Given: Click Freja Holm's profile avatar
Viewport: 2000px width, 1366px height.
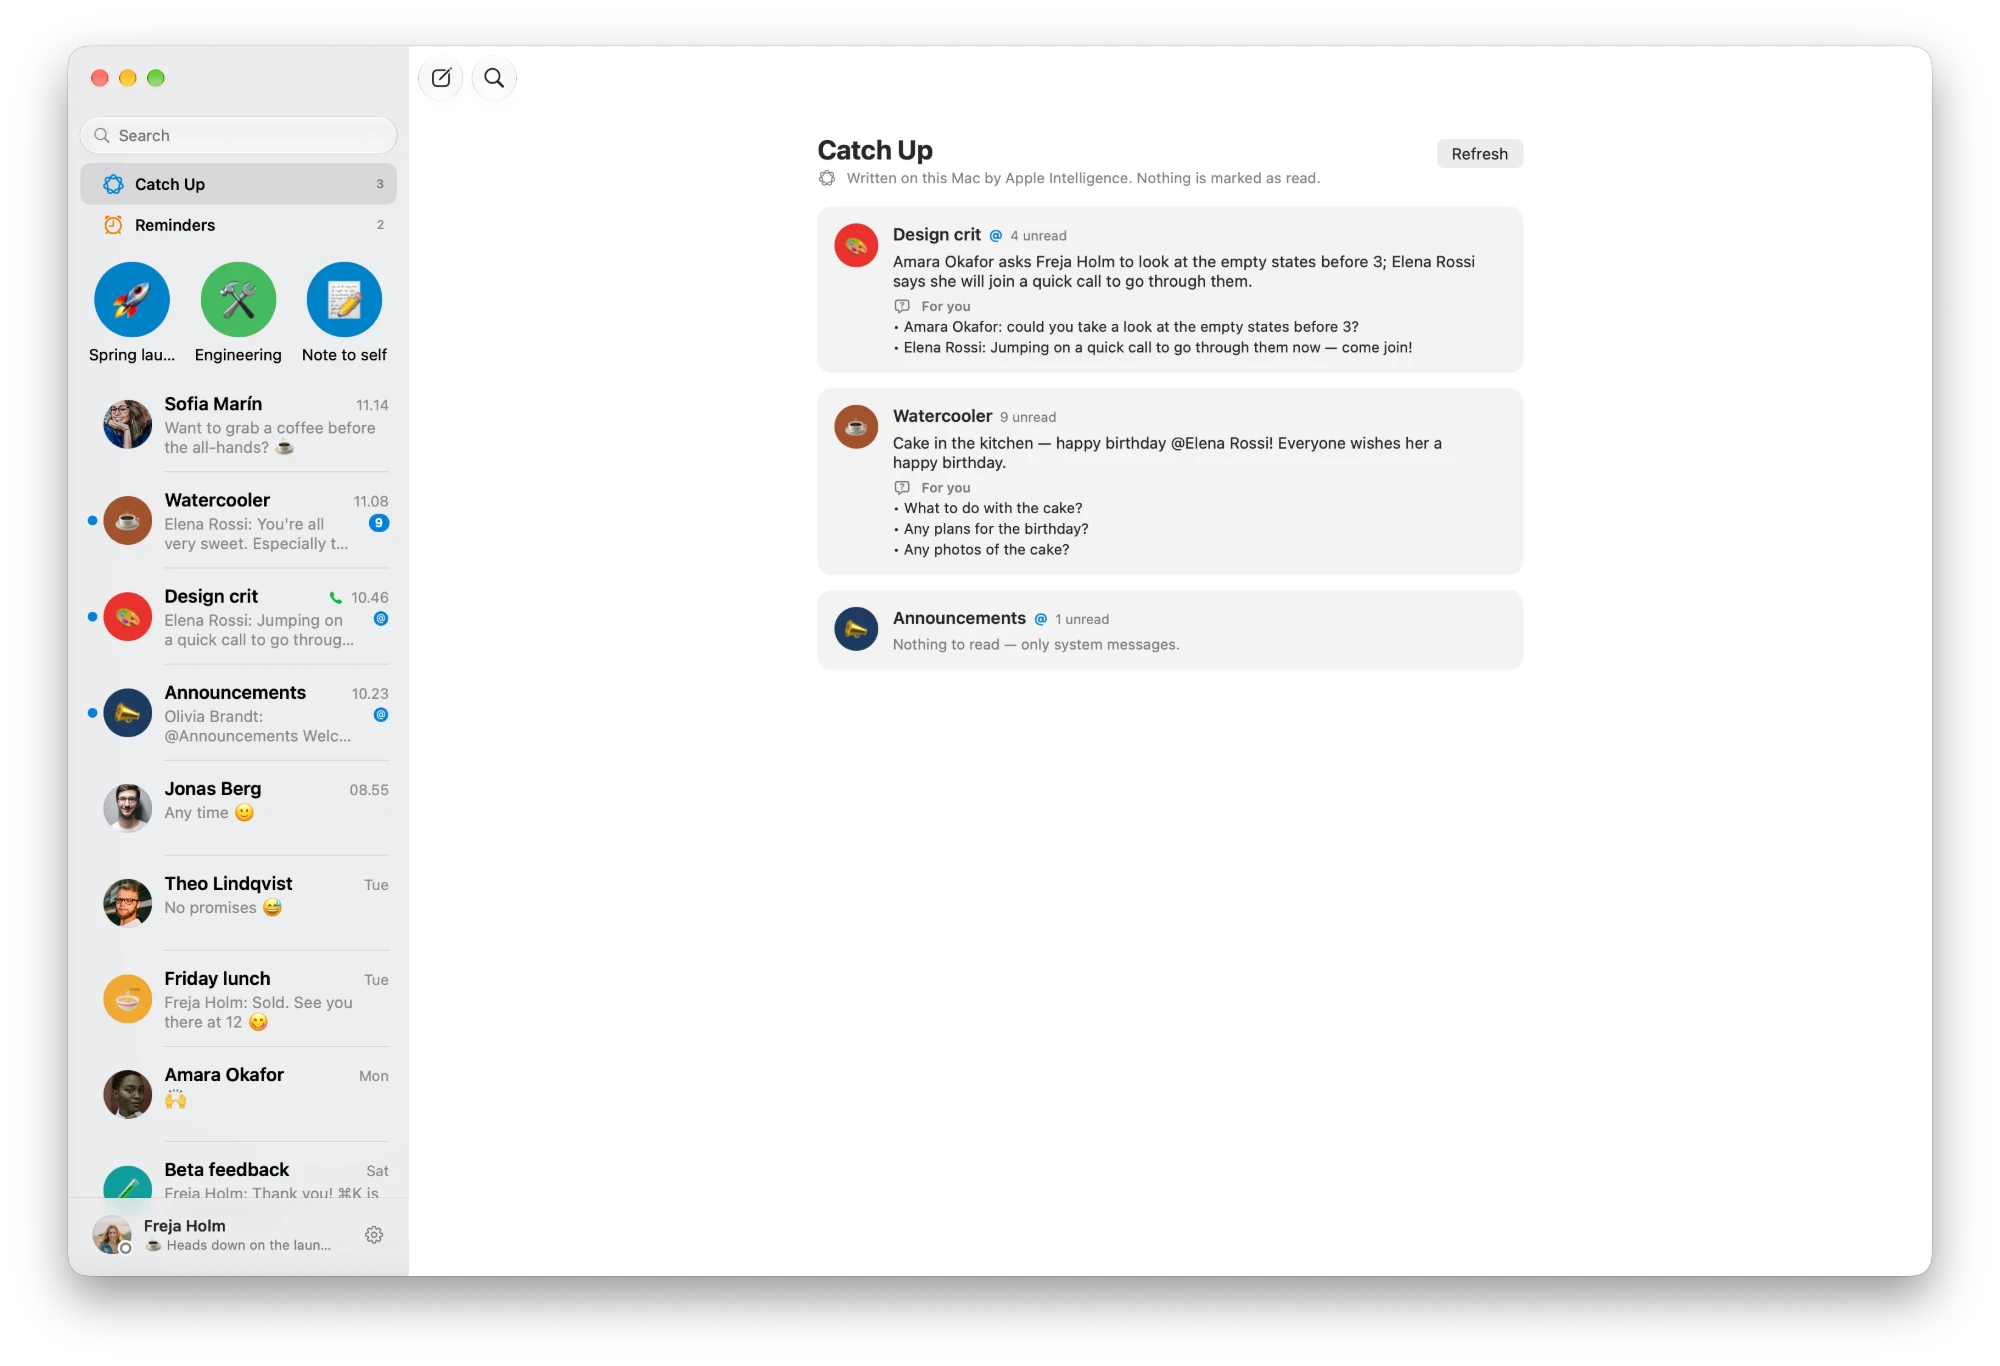Looking at the screenshot, I should tap(112, 1235).
